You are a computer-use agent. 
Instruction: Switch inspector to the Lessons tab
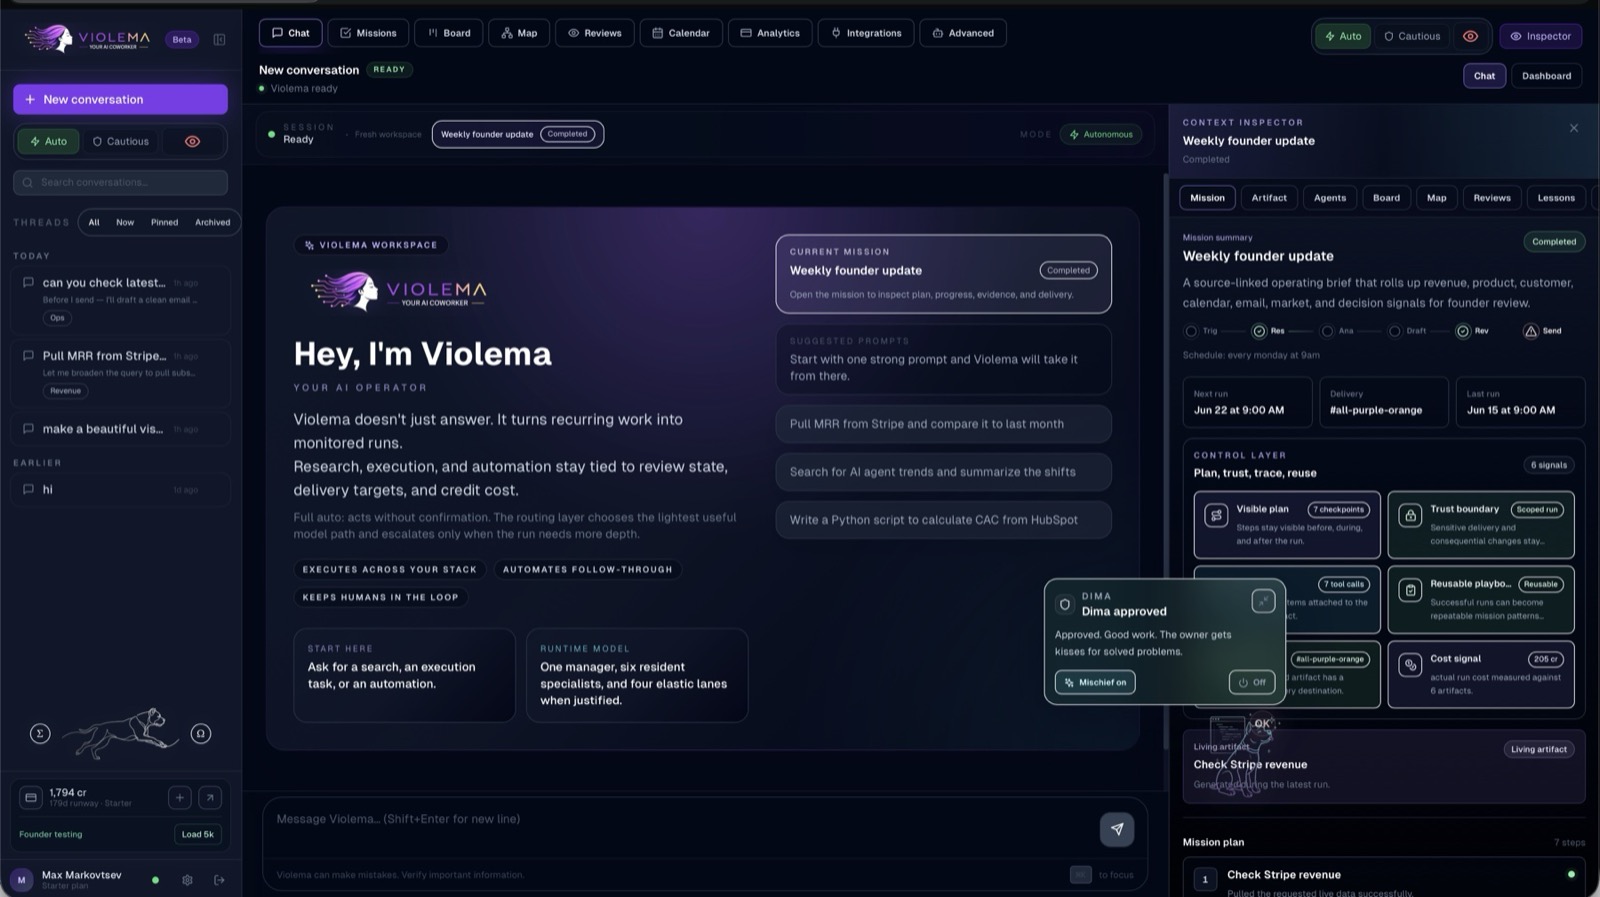(x=1556, y=198)
